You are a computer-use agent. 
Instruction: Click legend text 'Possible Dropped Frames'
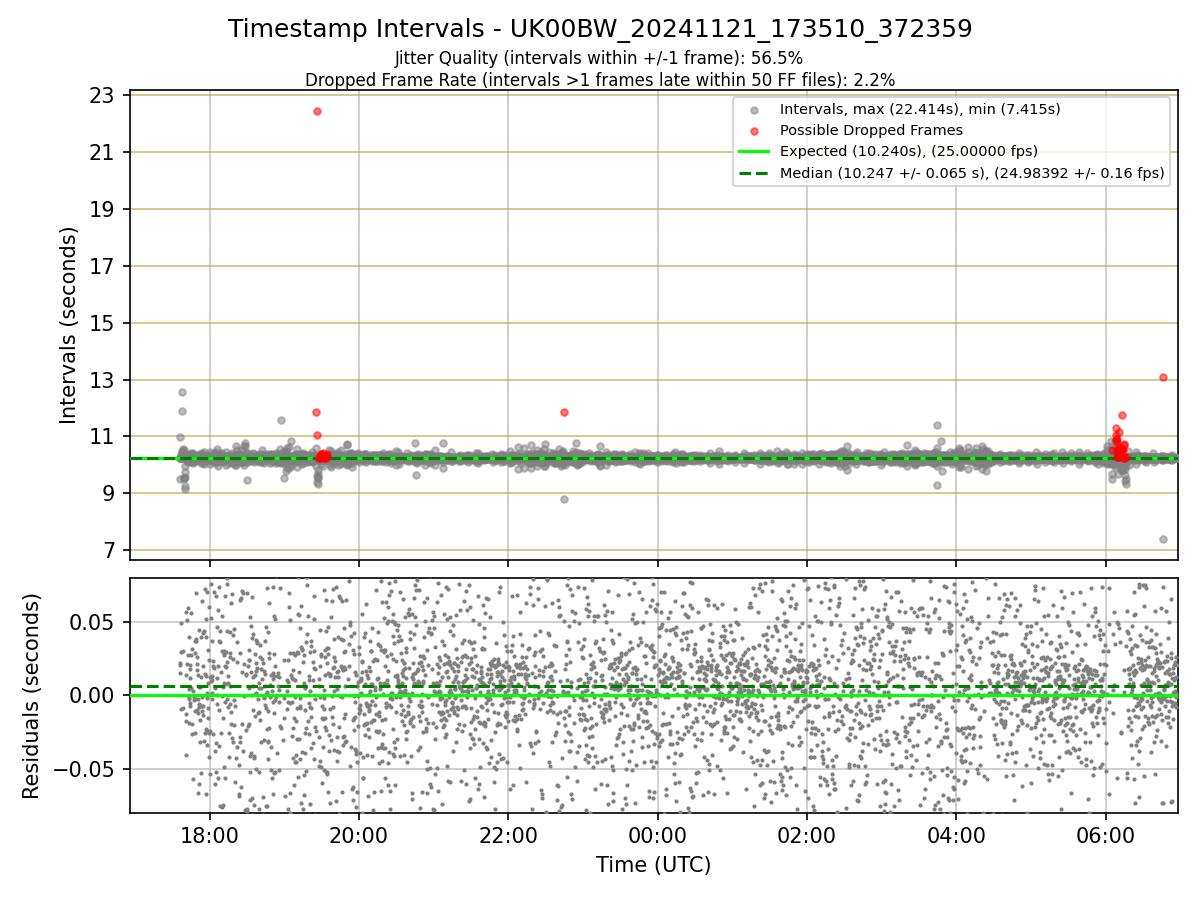point(871,130)
